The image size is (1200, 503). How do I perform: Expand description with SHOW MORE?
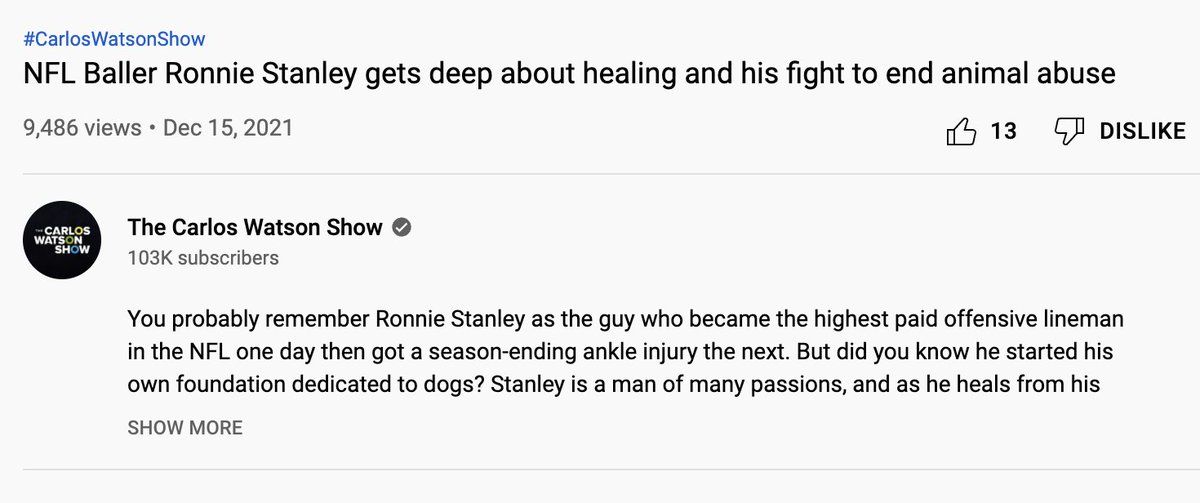[185, 428]
